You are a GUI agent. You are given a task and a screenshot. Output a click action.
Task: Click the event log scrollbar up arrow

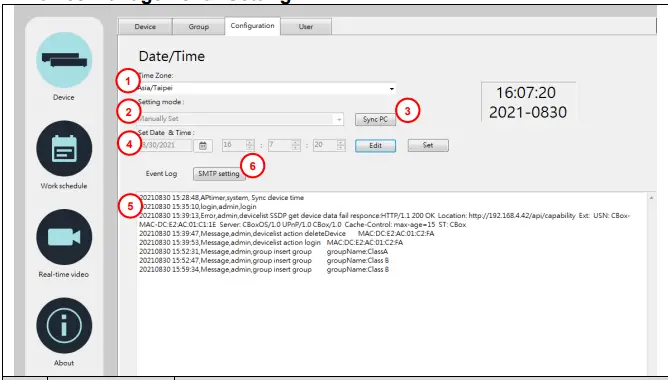tap(651, 198)
